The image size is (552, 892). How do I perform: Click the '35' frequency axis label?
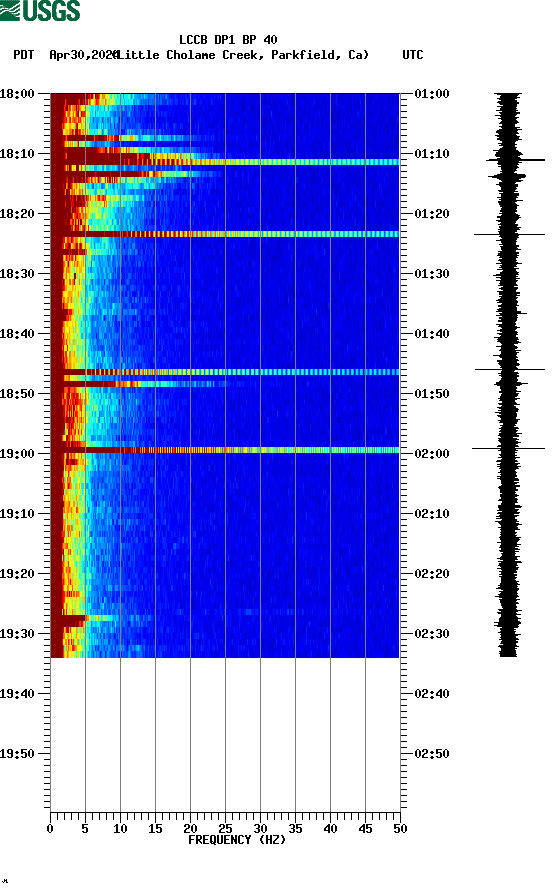[295, 829]
